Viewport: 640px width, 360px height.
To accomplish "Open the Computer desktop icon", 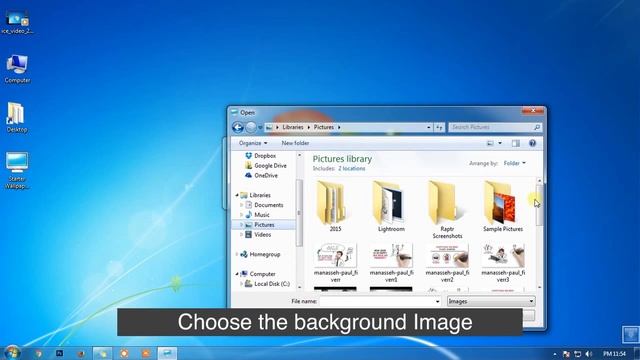I will pyautogui.click(x=17, y=69).
